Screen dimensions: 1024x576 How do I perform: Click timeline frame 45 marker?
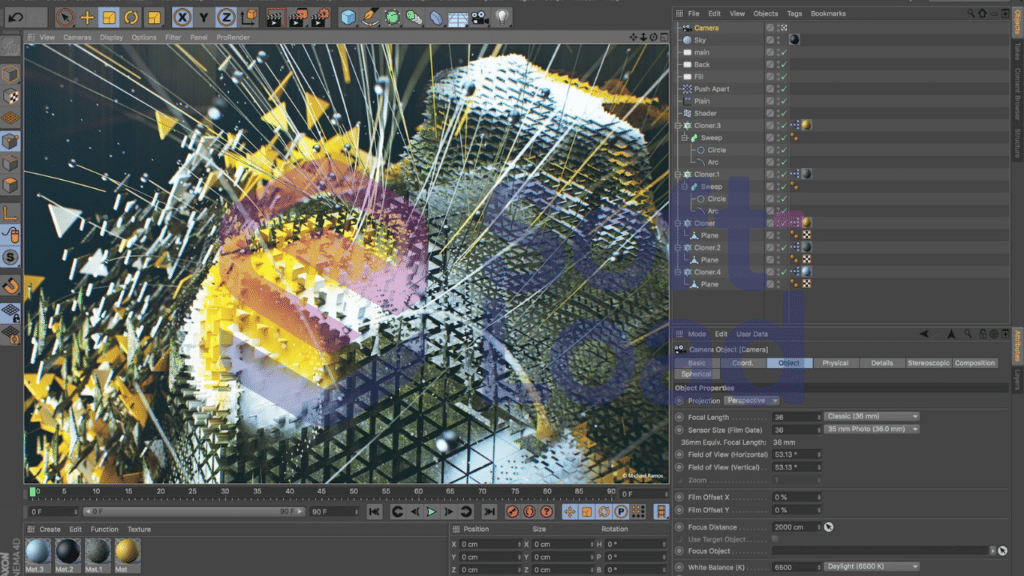tap(321, 491)
